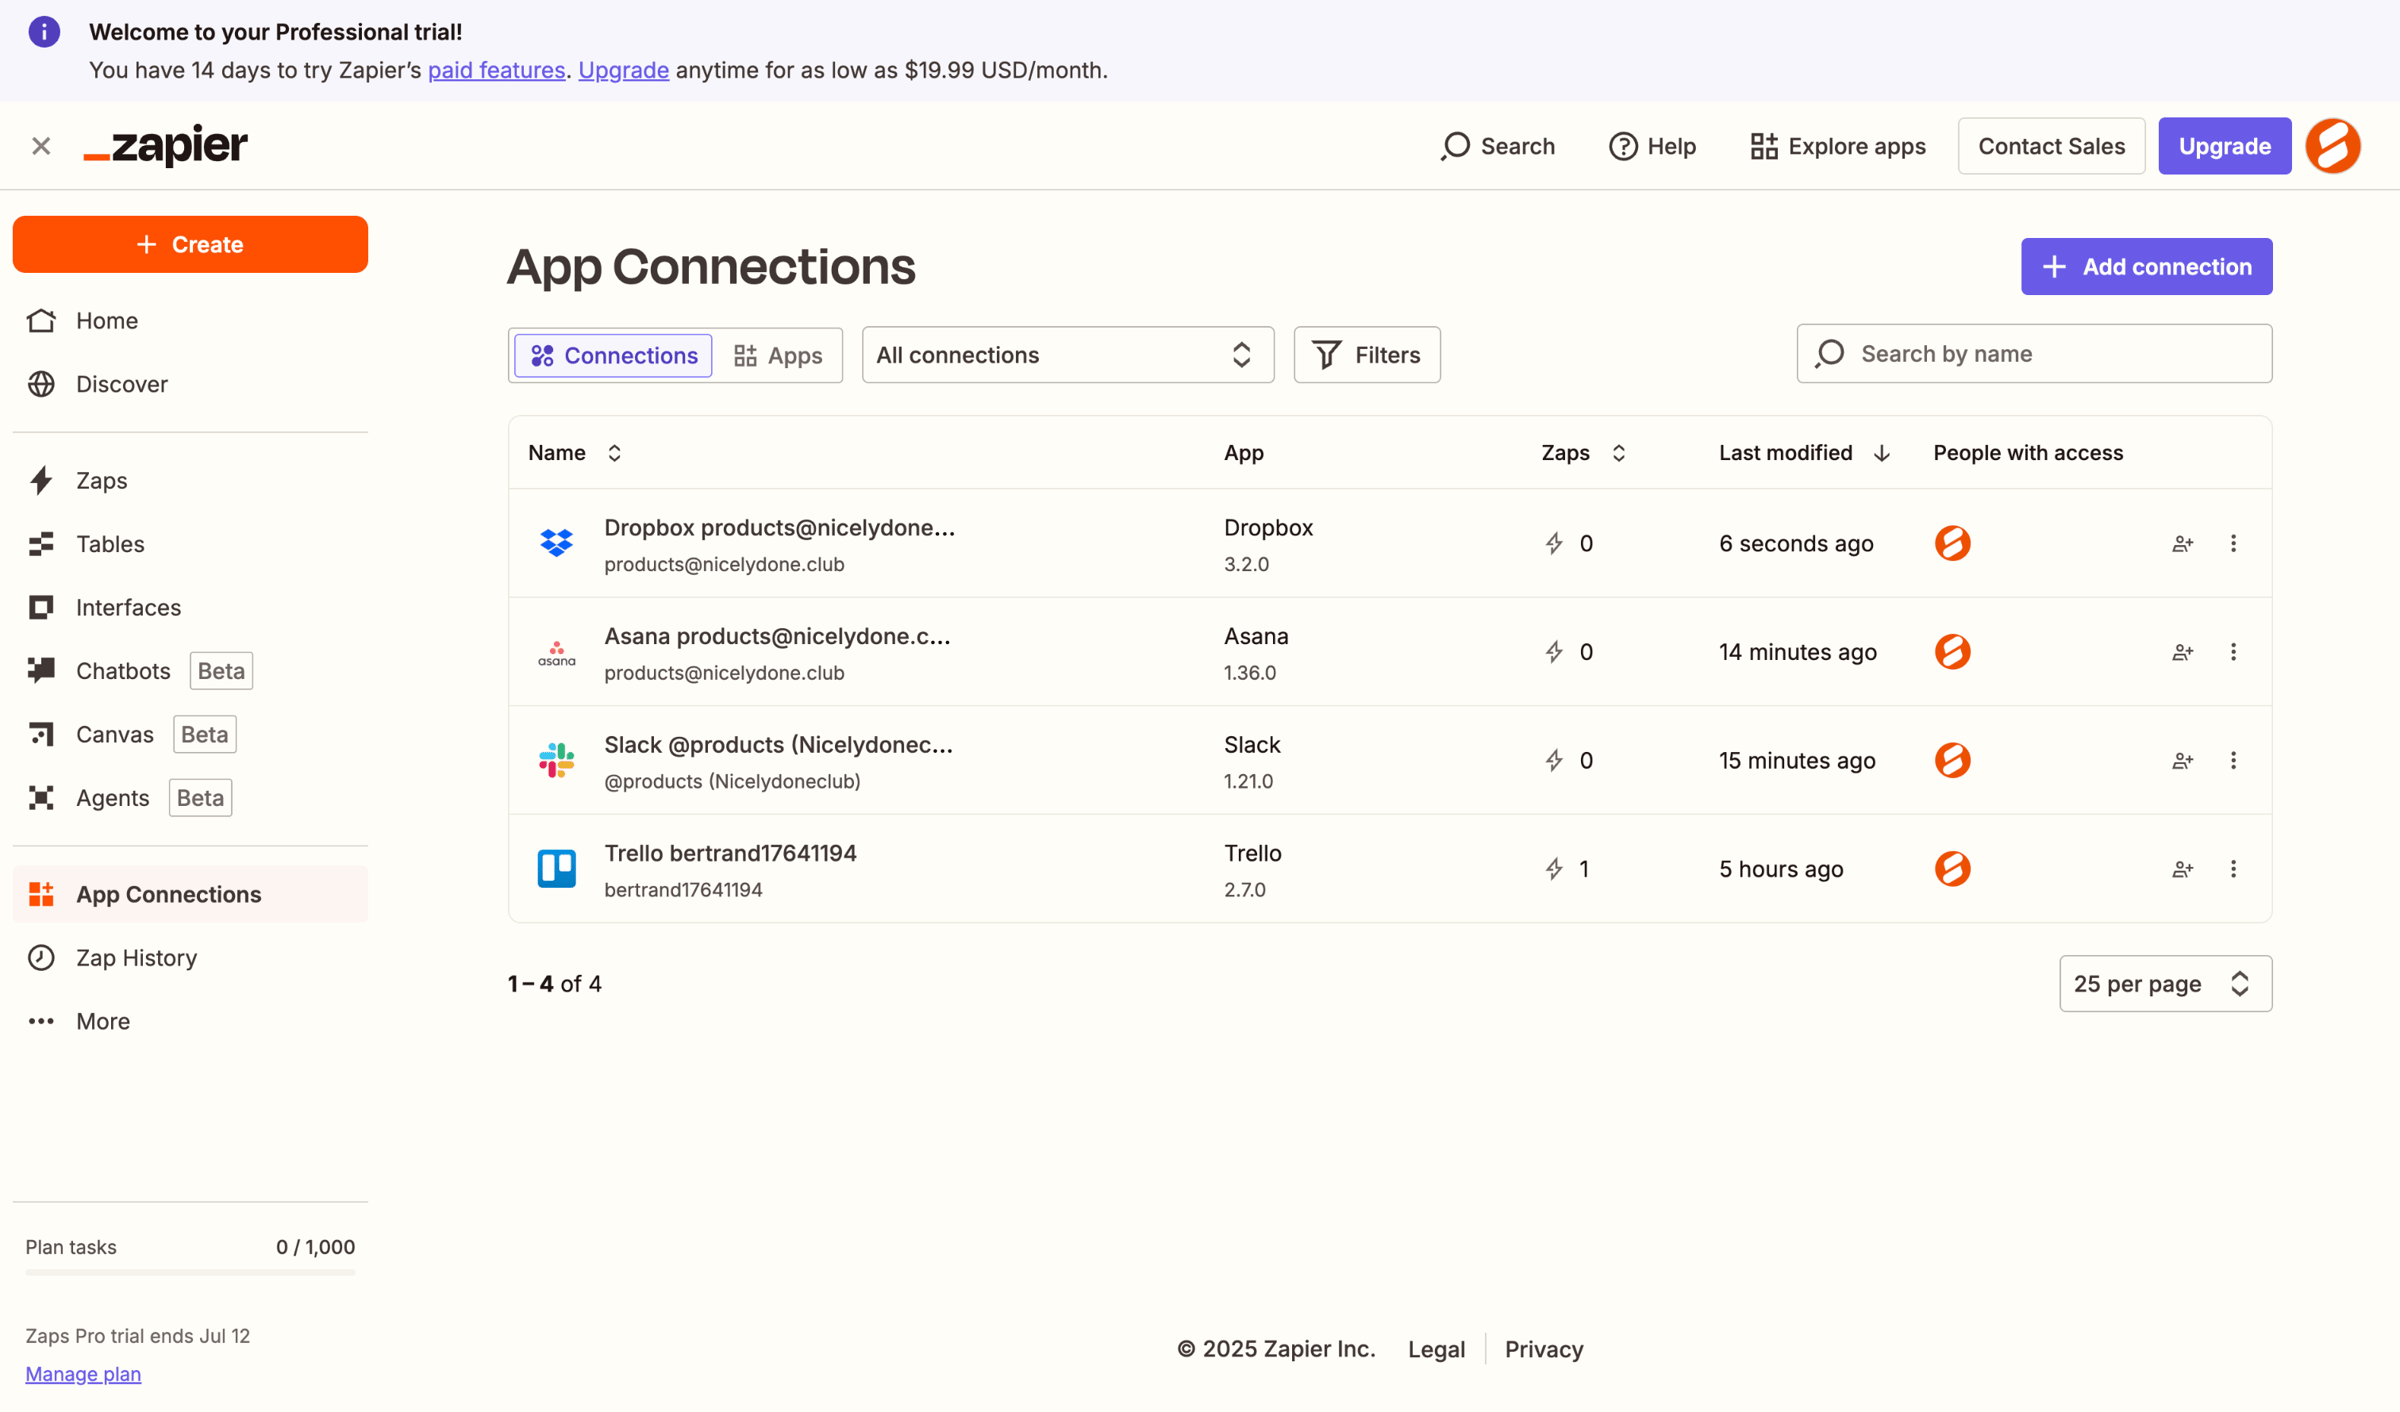The image size is (2400, 1412).
Task: Open three-dot menu for Dropbox row
Action: pos(2233,543)
